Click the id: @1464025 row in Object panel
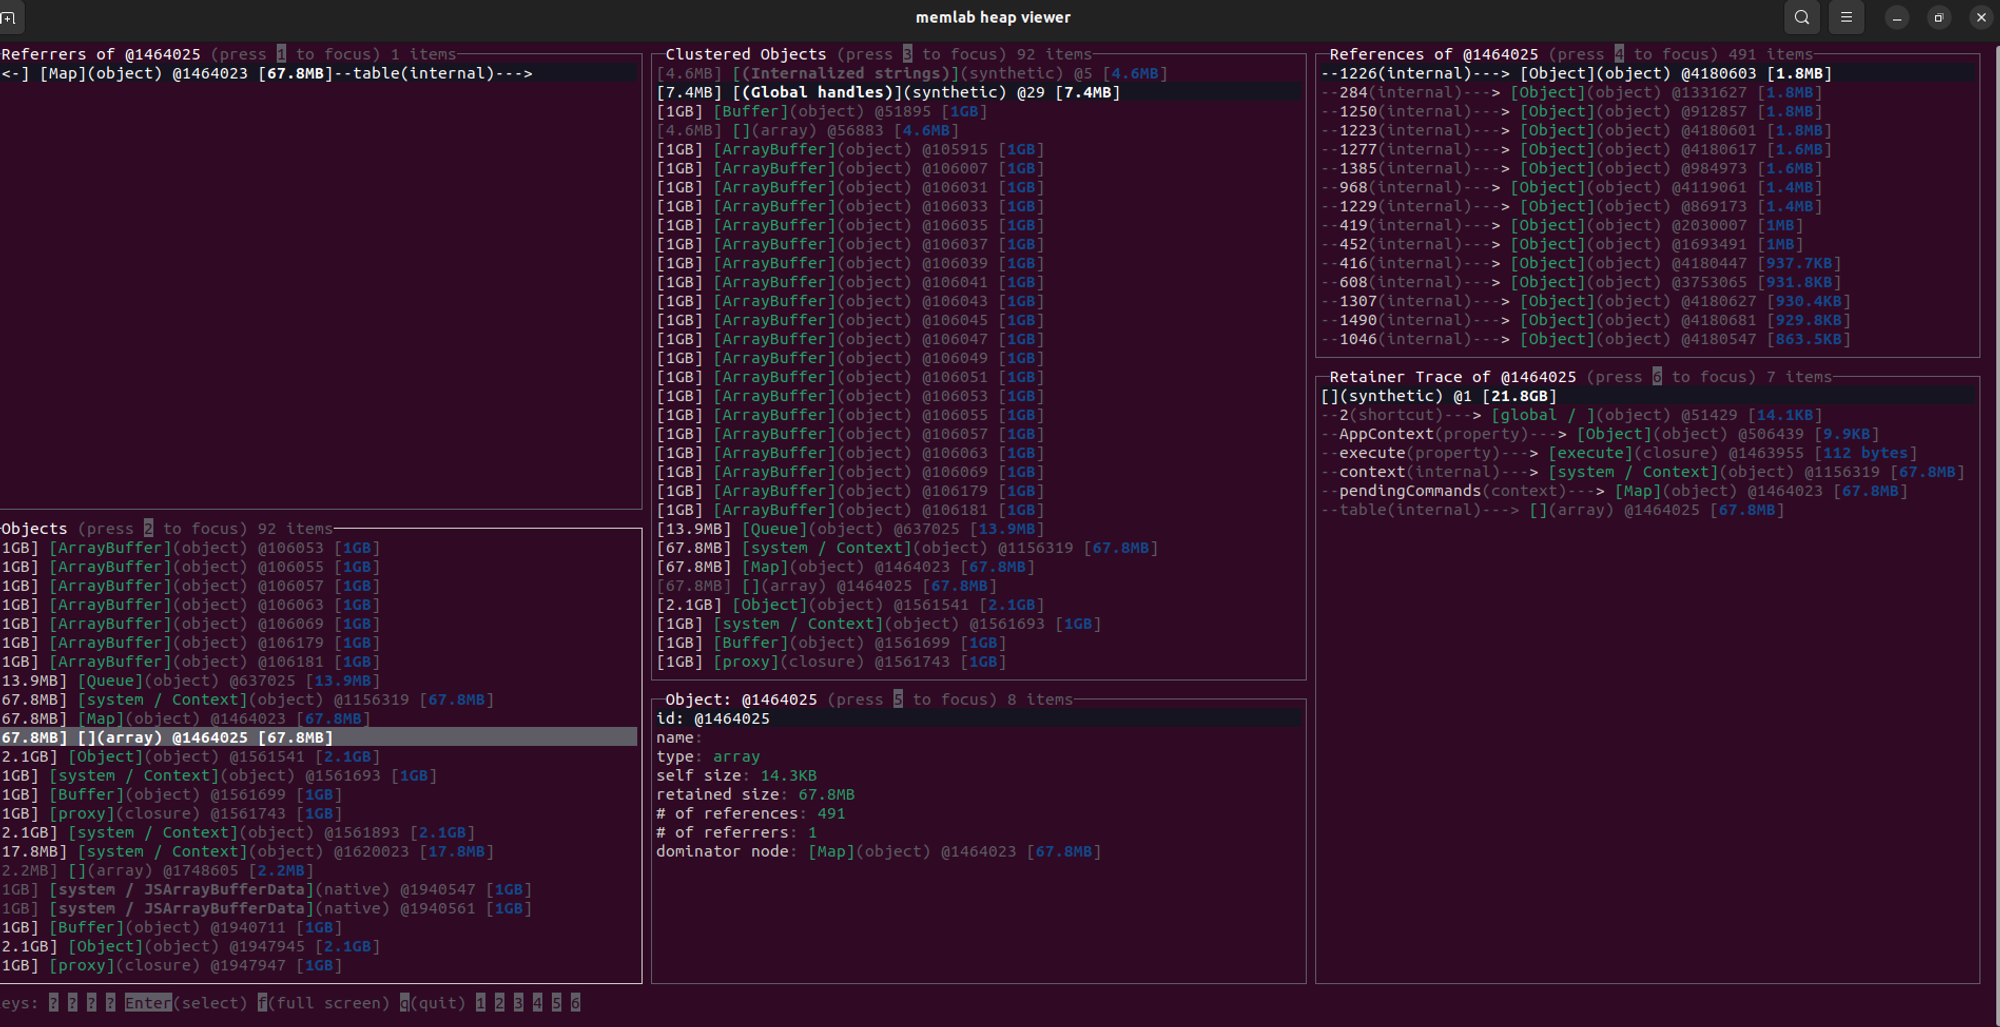2000x1027 pixels. pos(979,719)
